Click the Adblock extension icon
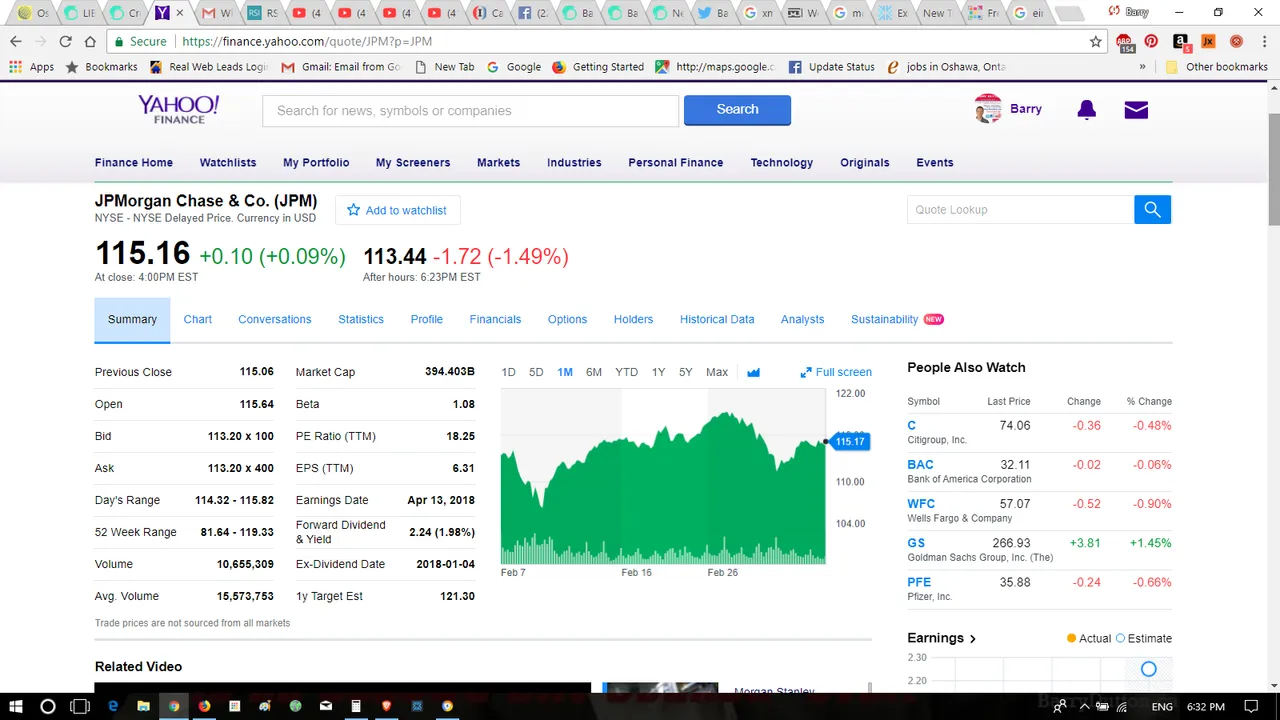 (x=1125, y=42)
